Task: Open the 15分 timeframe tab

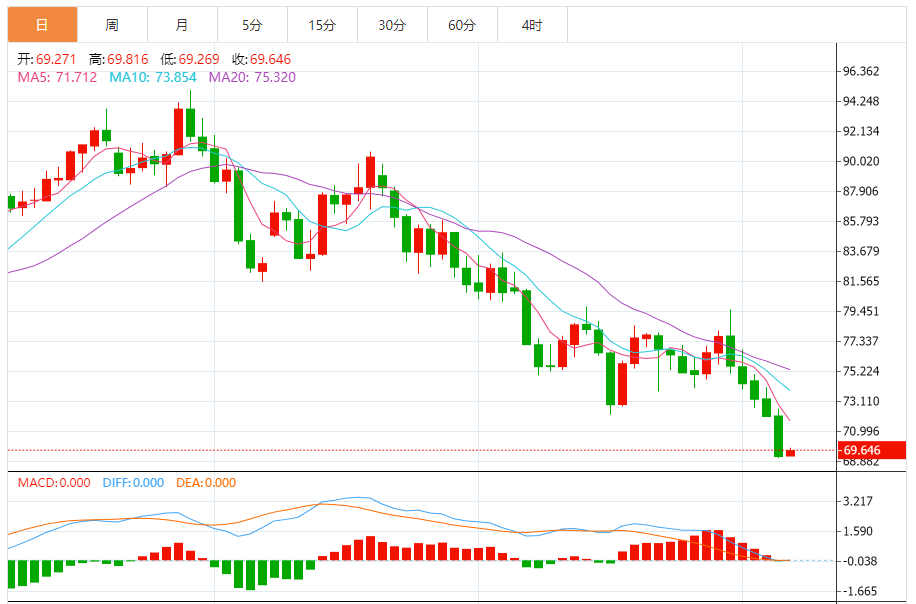Action: tap(322, 25)
